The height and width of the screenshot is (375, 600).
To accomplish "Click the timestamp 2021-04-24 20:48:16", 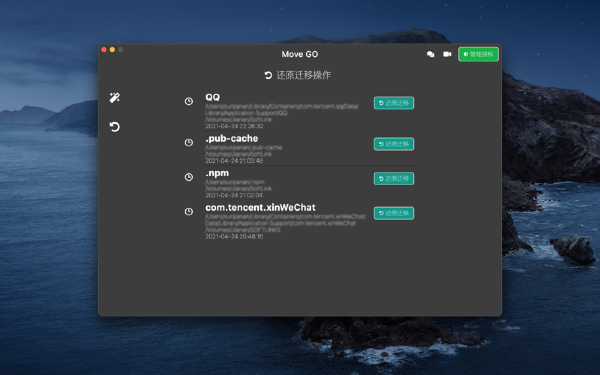I will (x=234, y=236).
